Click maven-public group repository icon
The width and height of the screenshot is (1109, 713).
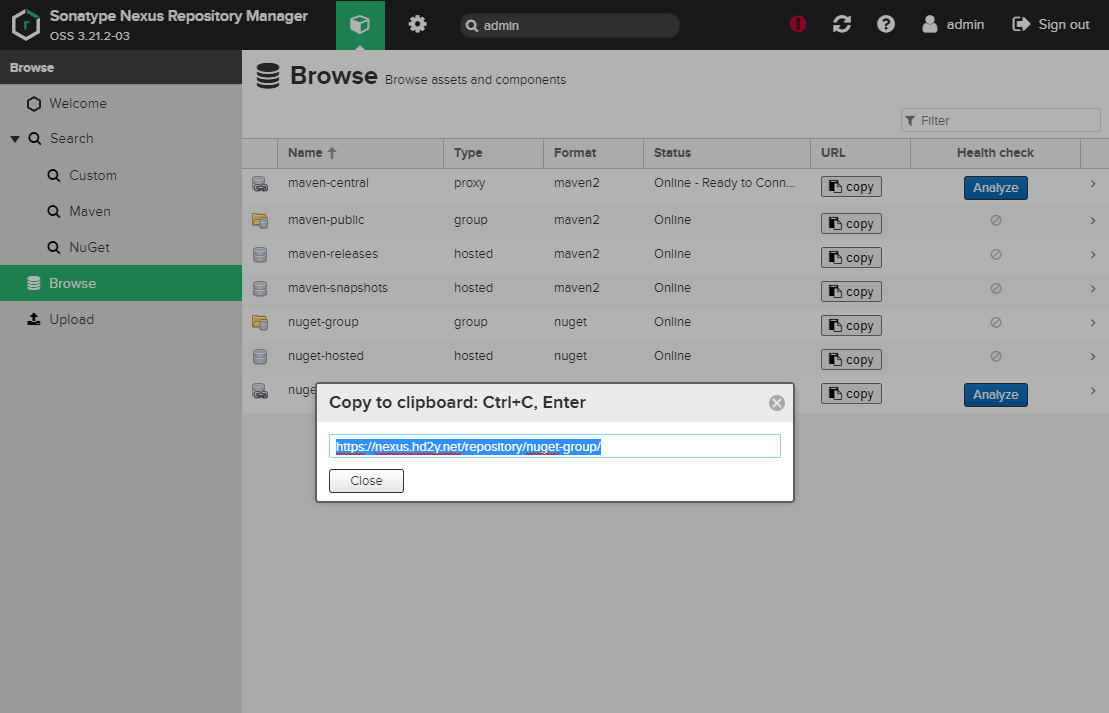(x=260, y=221)
